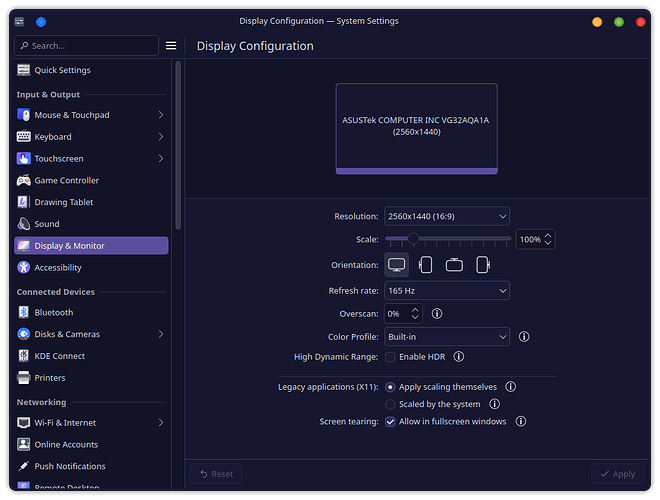Screen dimensions: 660x500
Task: Show info for screen tearing option
Action: pyautogui.click(x=521, y=421)
